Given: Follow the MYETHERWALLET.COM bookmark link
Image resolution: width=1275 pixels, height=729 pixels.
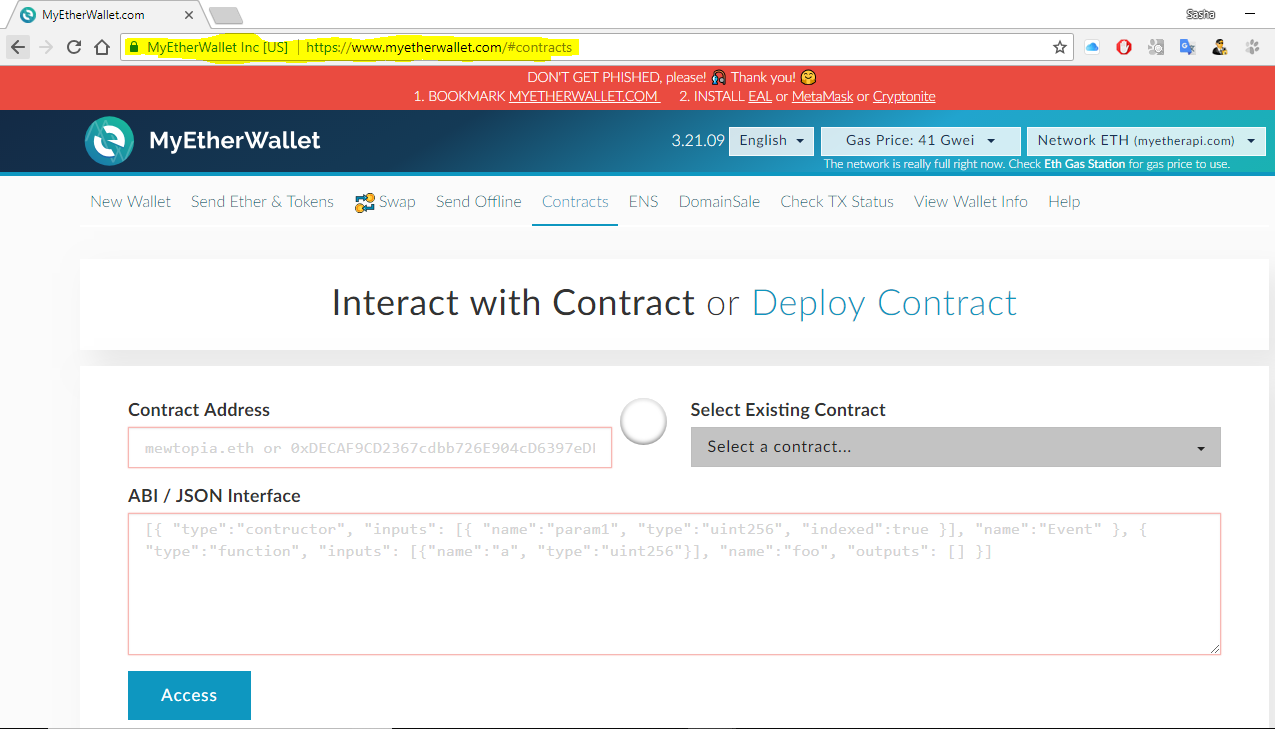Looking at the screenshot, I should [584, 97].
